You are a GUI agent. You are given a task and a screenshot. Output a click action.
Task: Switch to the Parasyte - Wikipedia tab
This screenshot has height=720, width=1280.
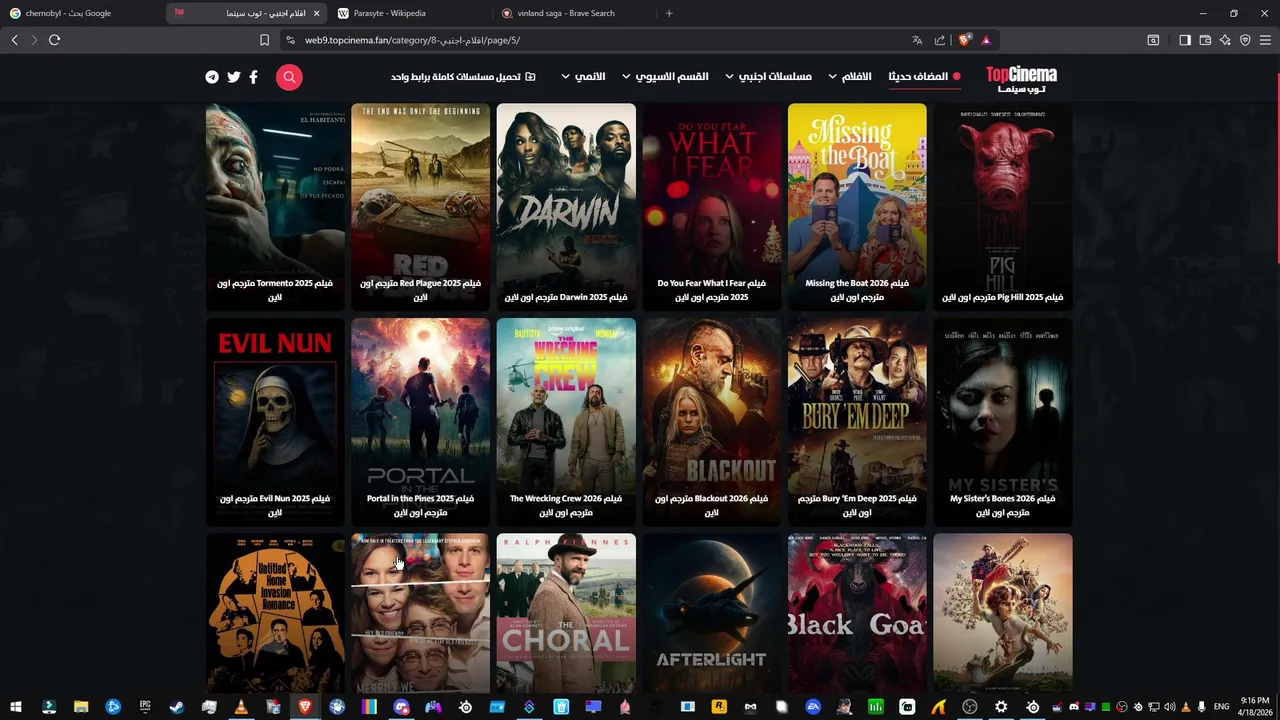click(x=410, y=13)
